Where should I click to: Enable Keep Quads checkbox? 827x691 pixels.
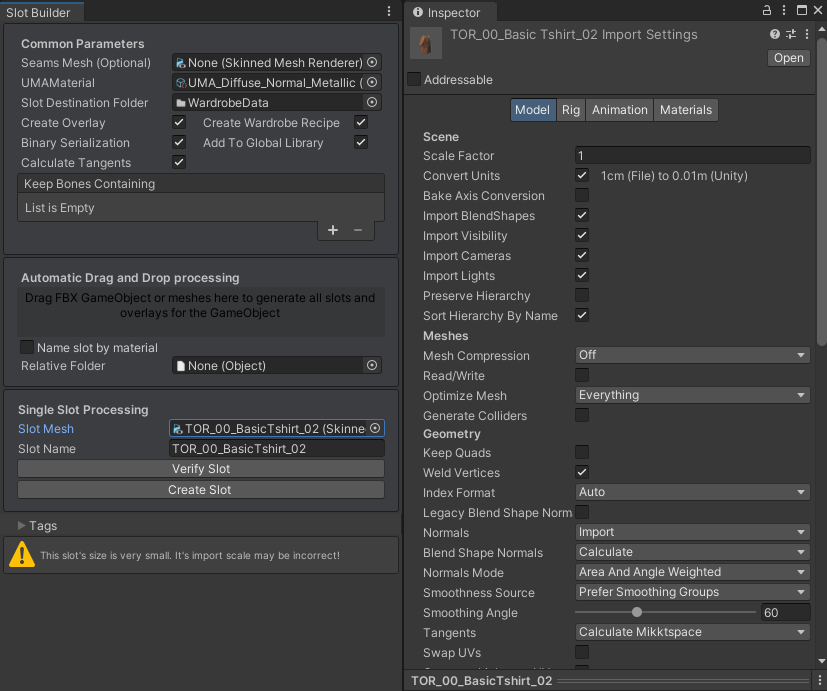[x=582, y=452]
